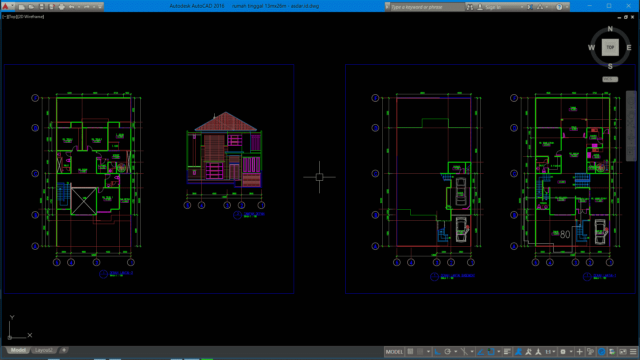Click the keyword search field
640x360 pixels.
coord(427,7)
